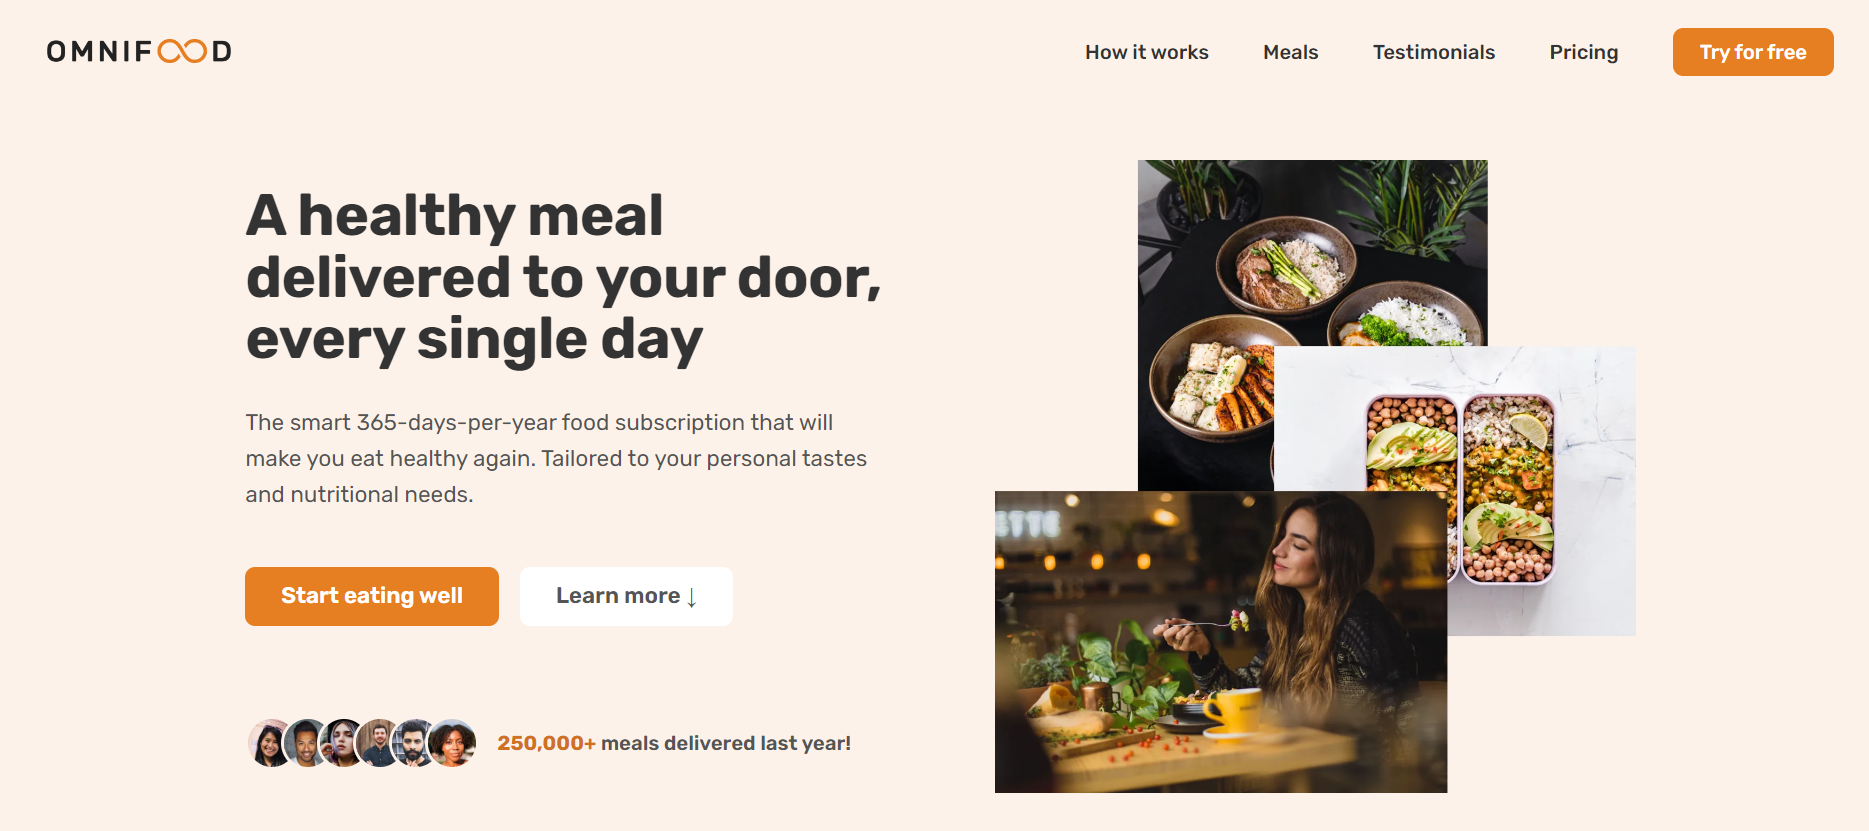Image resolution: width=1869 pixels, height=831 pixels.
Task: Click the down arrow on Learn more
Action: 691,597
